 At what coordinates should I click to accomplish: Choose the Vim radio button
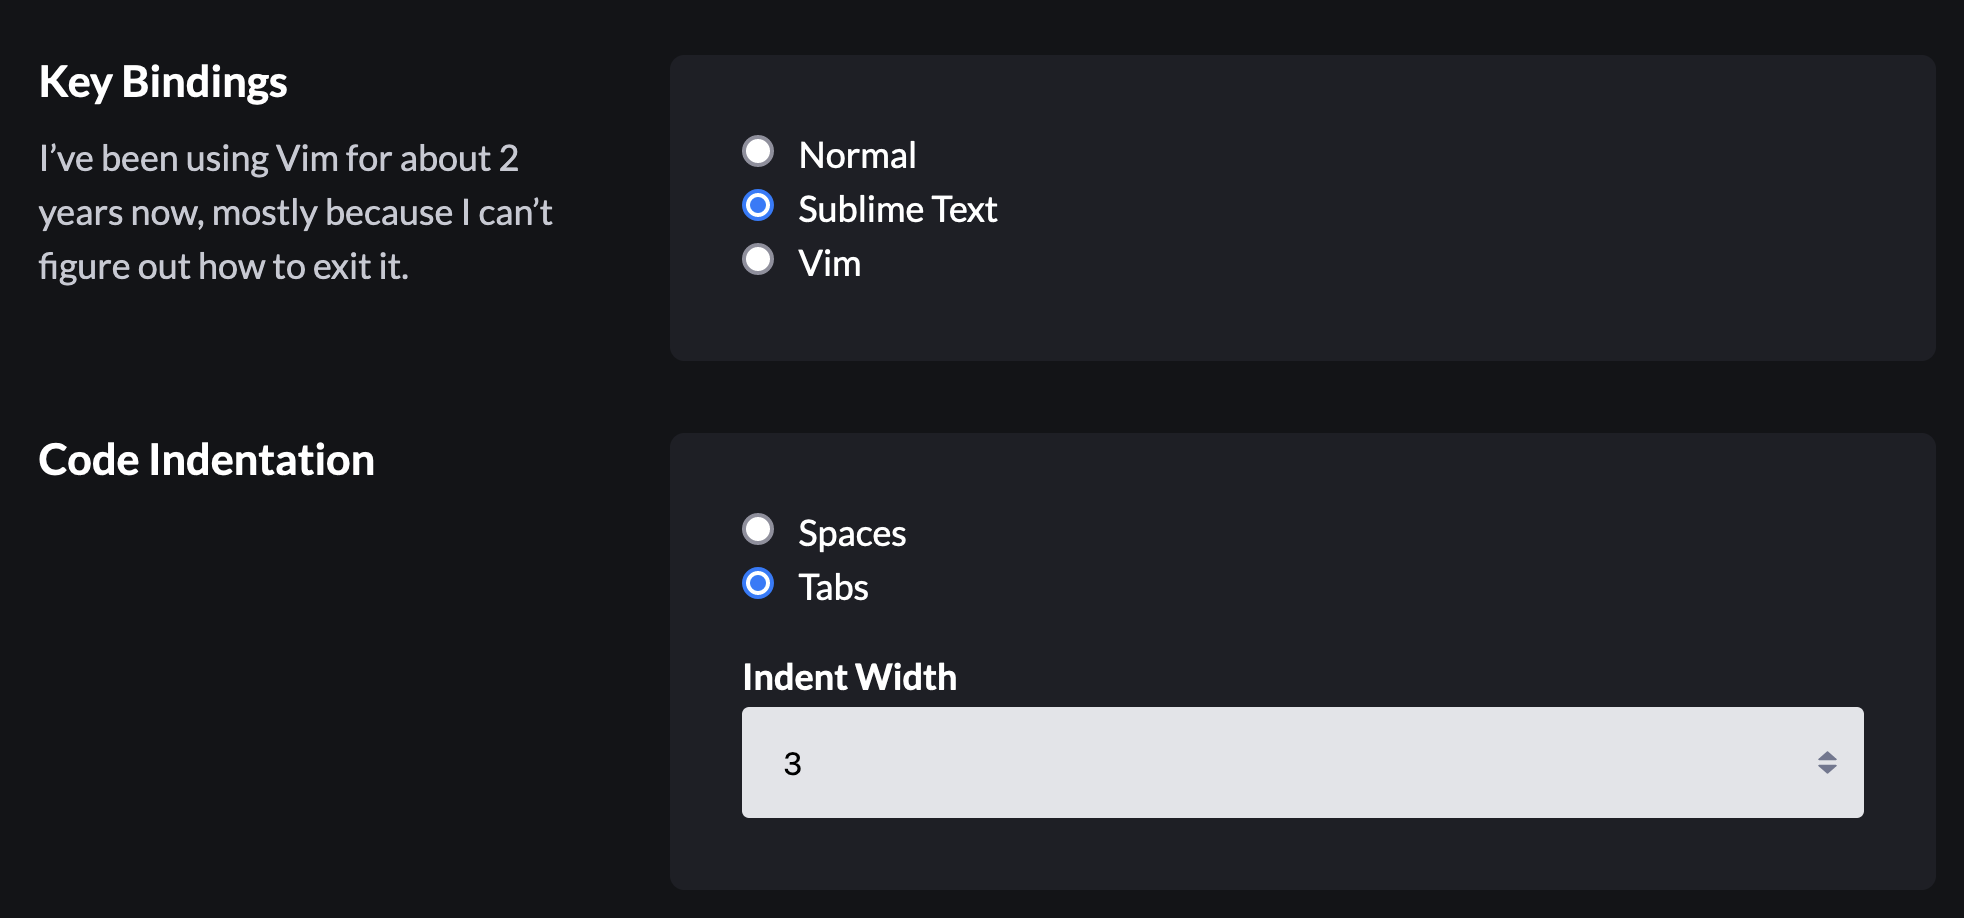pos(758,260)
